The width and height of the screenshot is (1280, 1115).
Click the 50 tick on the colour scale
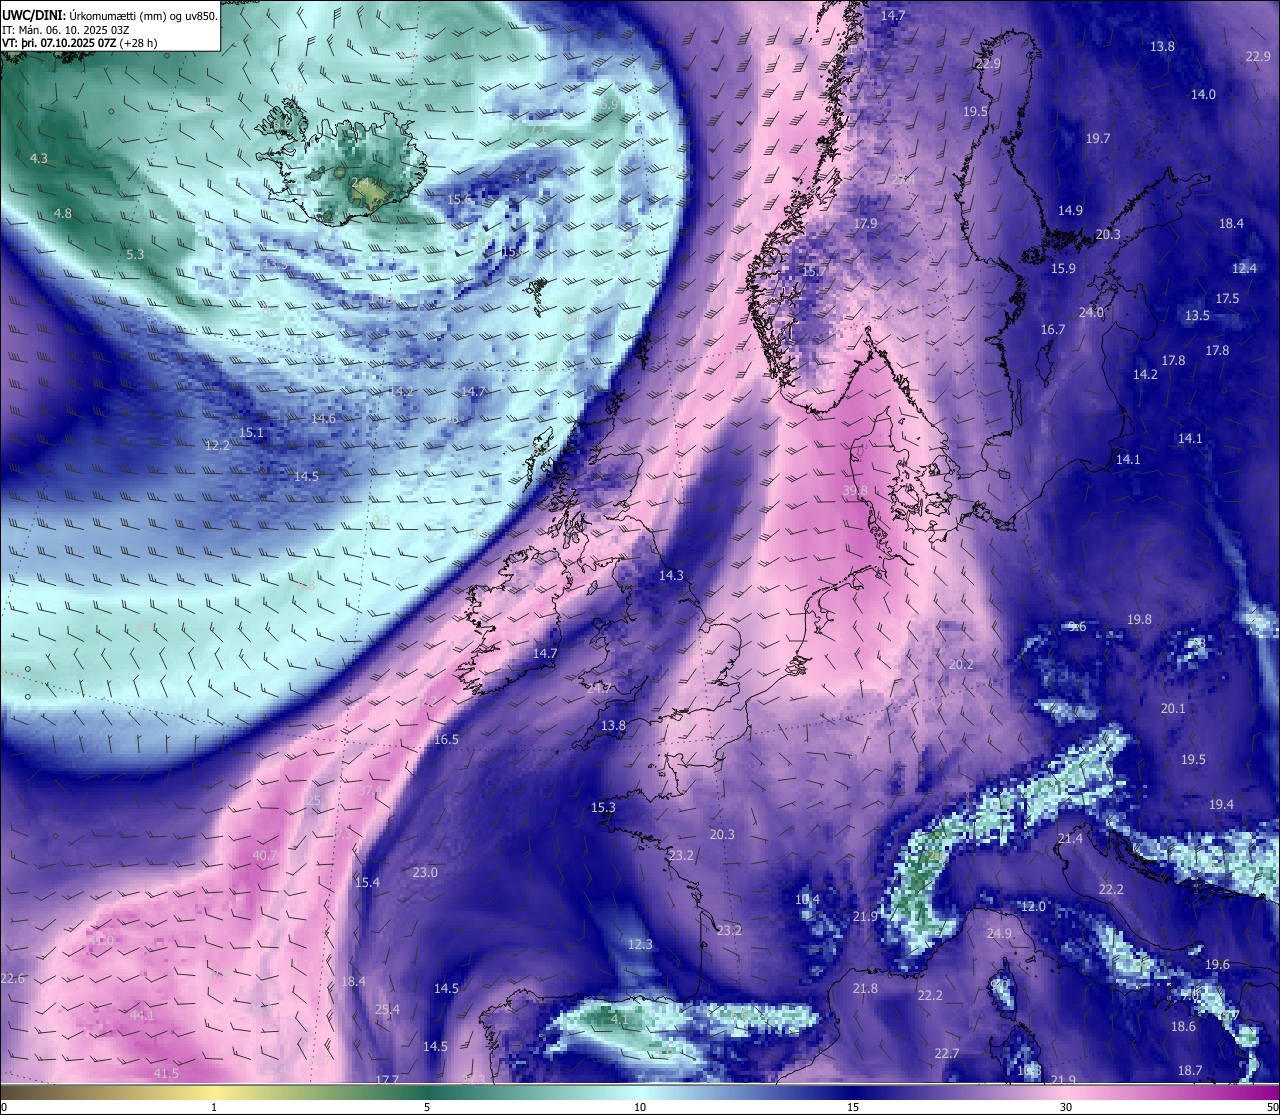[1272, 1107]
